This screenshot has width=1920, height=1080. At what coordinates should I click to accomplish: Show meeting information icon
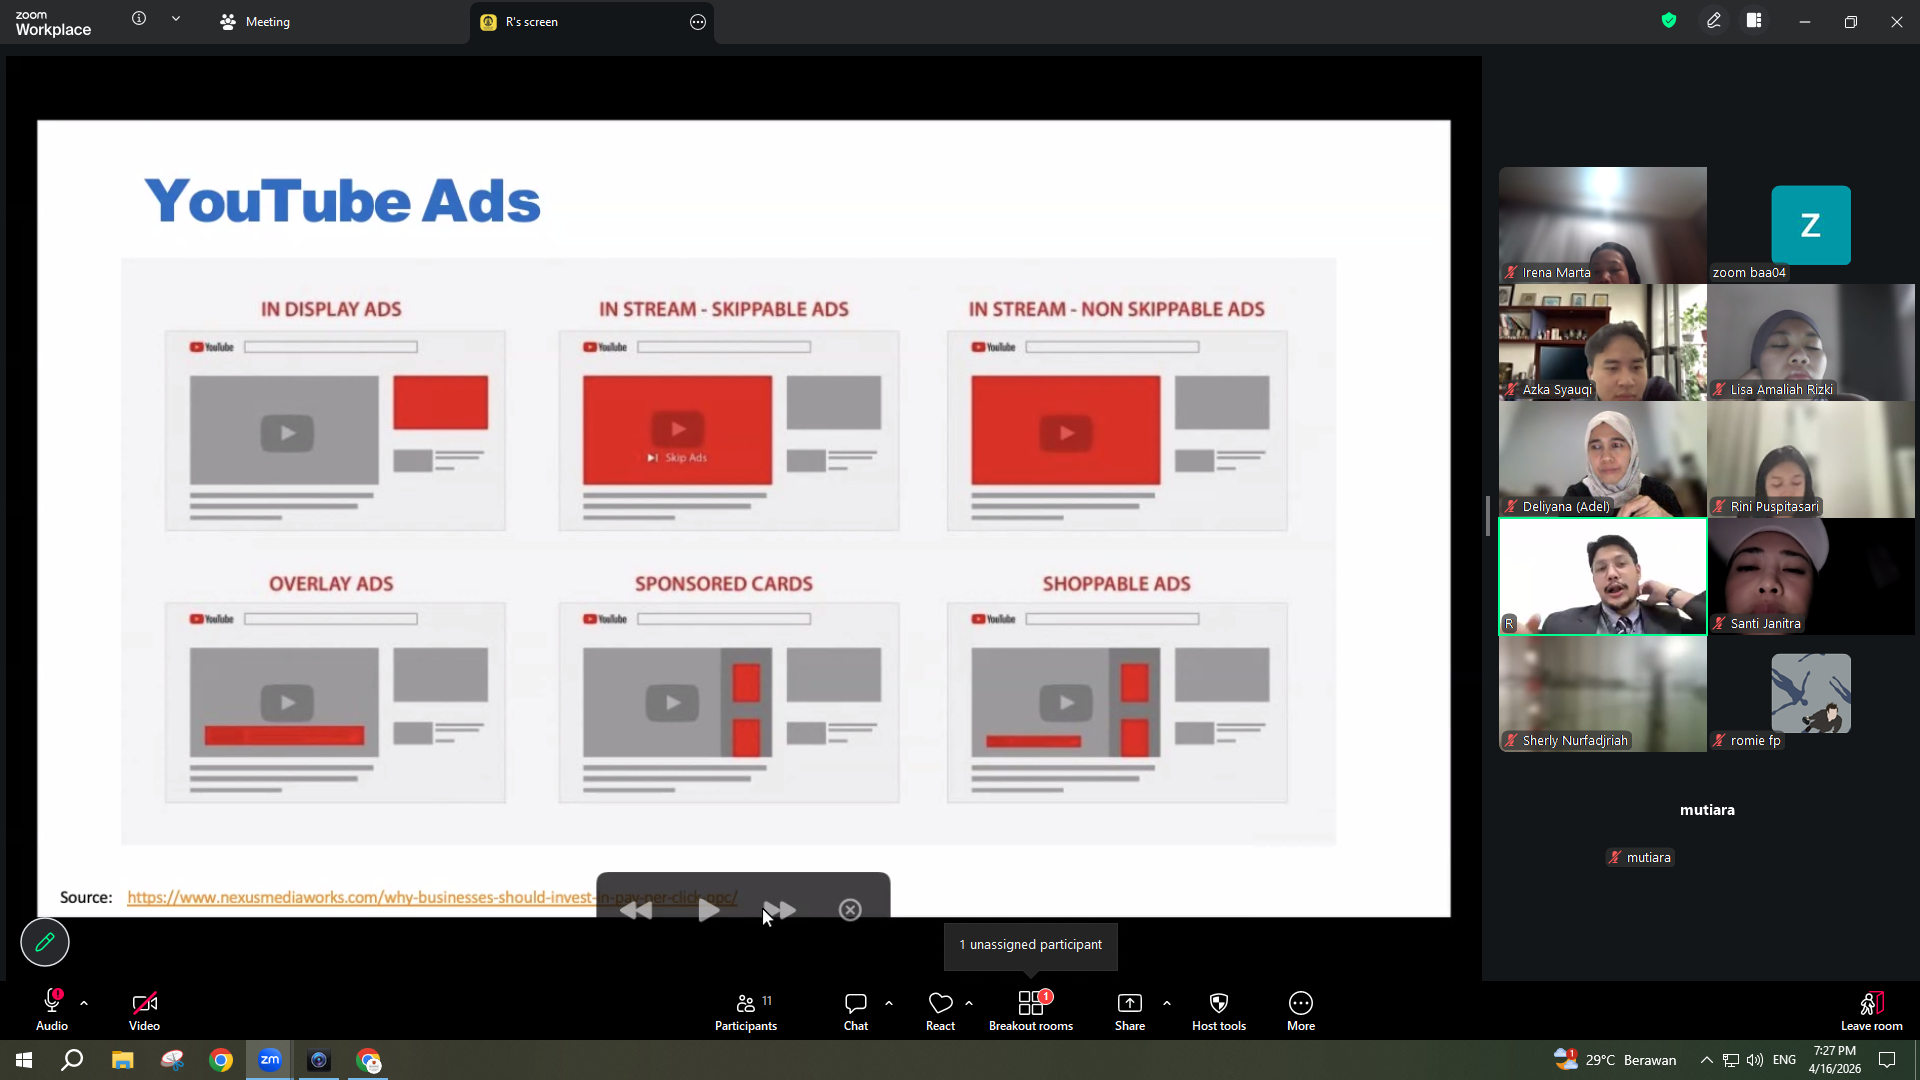(139, 19)
